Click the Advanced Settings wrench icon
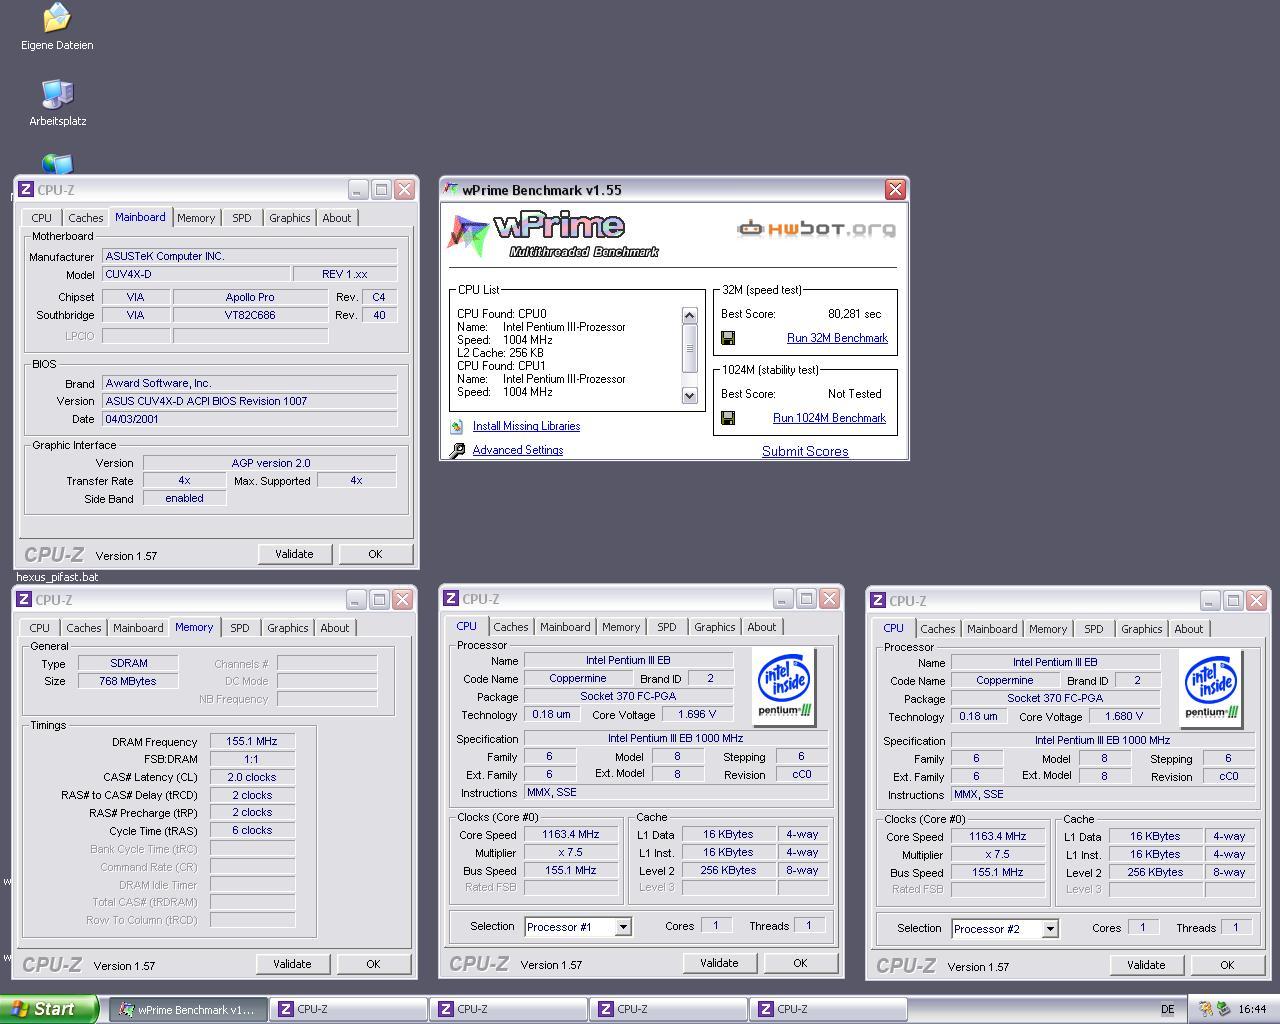Screen dimensions: 1280x1024 pos(457,450)
